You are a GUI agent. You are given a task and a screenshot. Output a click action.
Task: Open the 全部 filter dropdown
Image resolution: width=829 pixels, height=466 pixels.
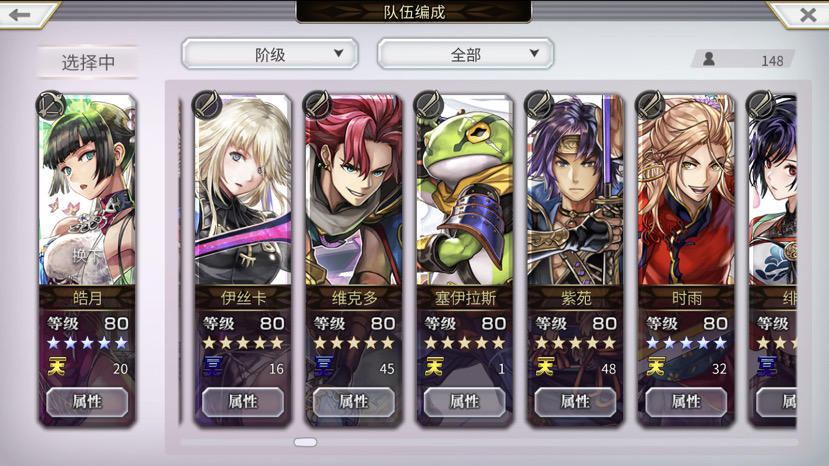pos(465,54)
